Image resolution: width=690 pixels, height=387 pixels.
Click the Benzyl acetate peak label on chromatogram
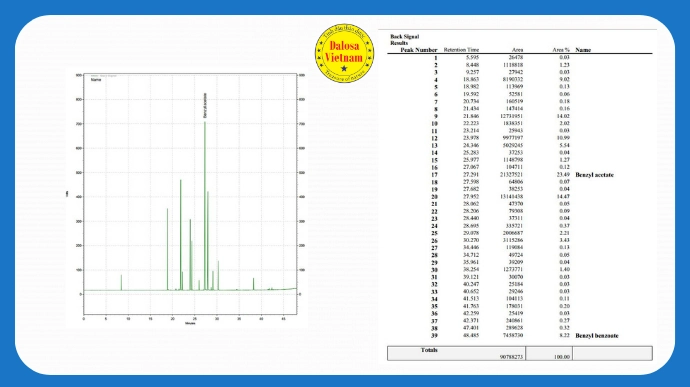(205, 106)
